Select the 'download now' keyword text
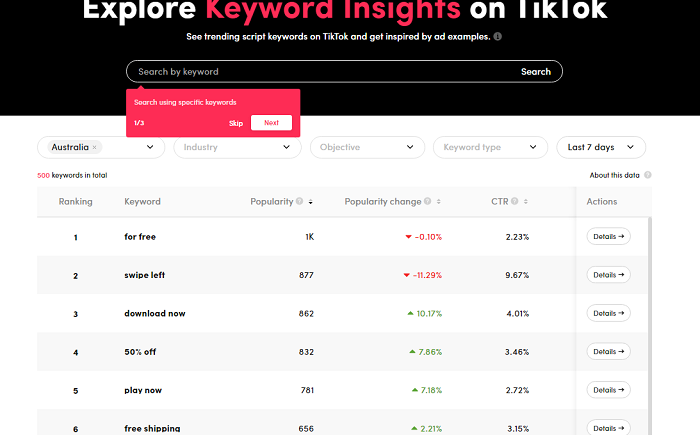This screenshot has width=700, height=435. (x=154, y=314)
